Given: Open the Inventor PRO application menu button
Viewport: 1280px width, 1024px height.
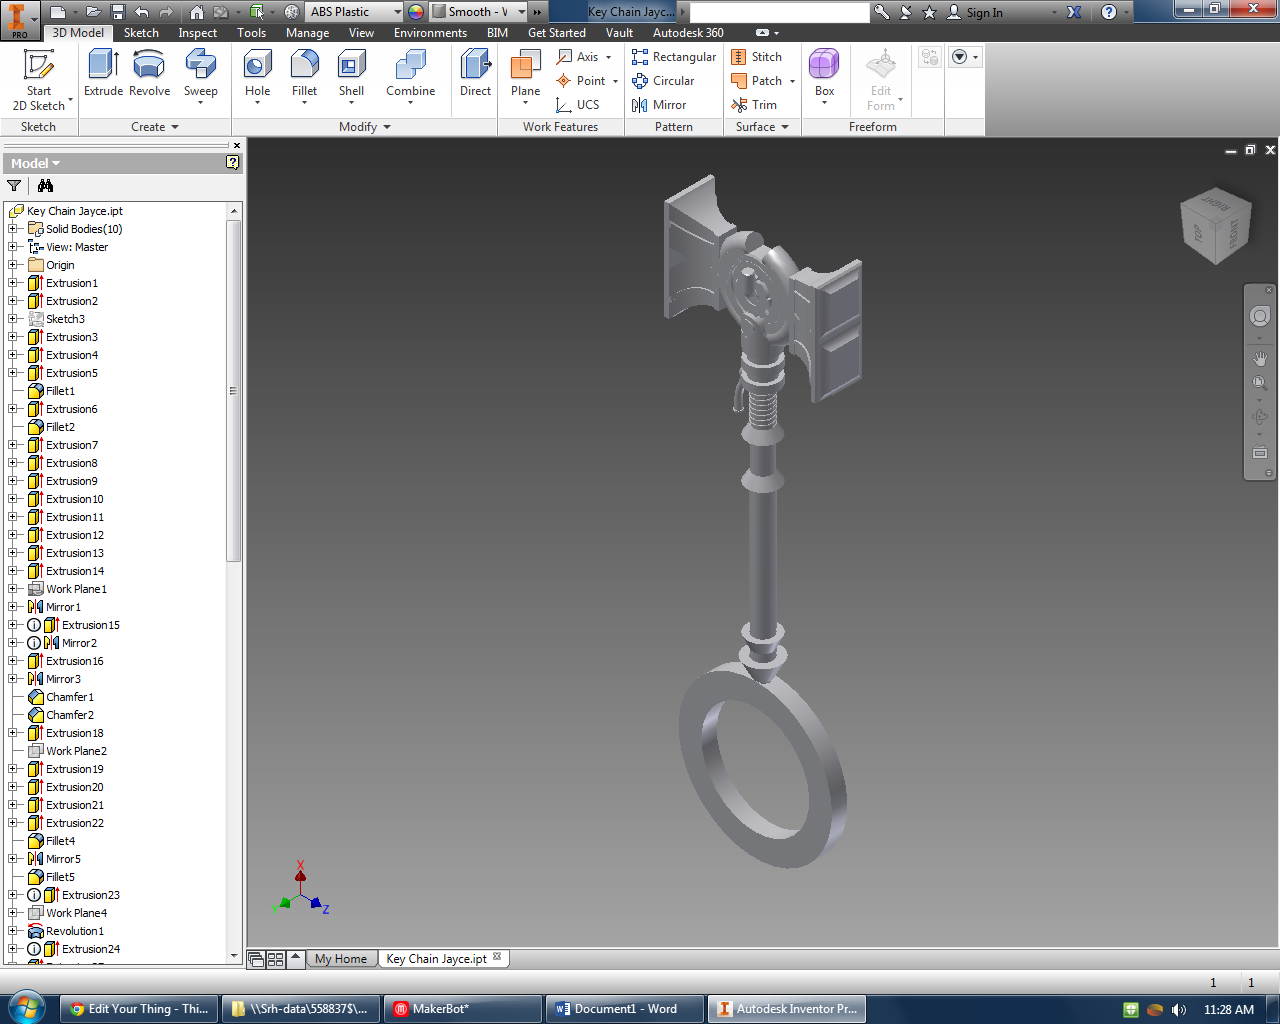Looking at the screenshot, I should 20,19.
